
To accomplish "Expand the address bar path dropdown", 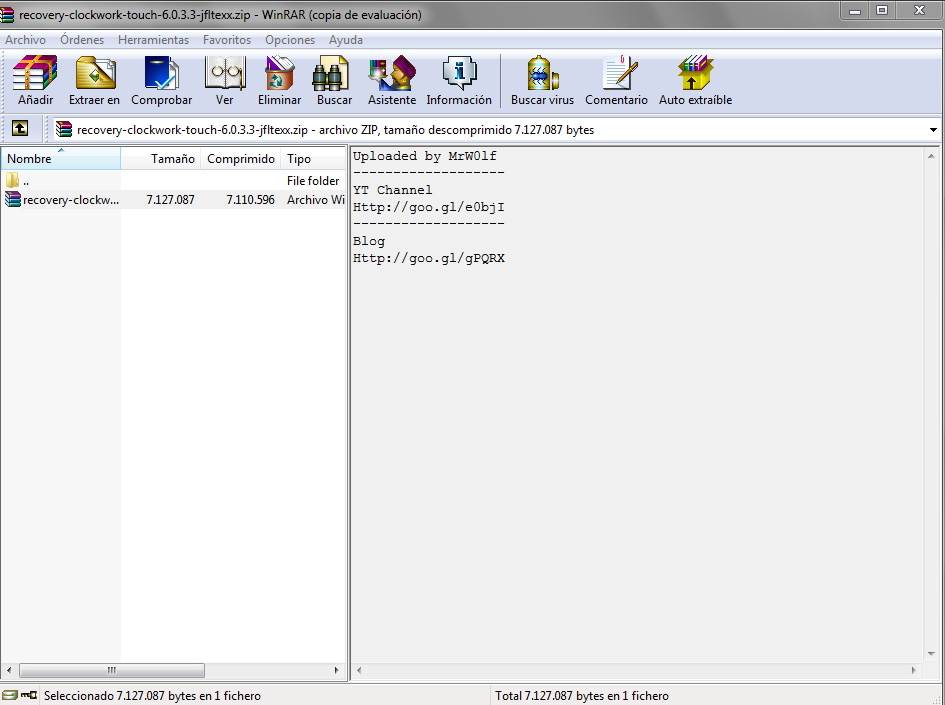I will coord(933,130).
